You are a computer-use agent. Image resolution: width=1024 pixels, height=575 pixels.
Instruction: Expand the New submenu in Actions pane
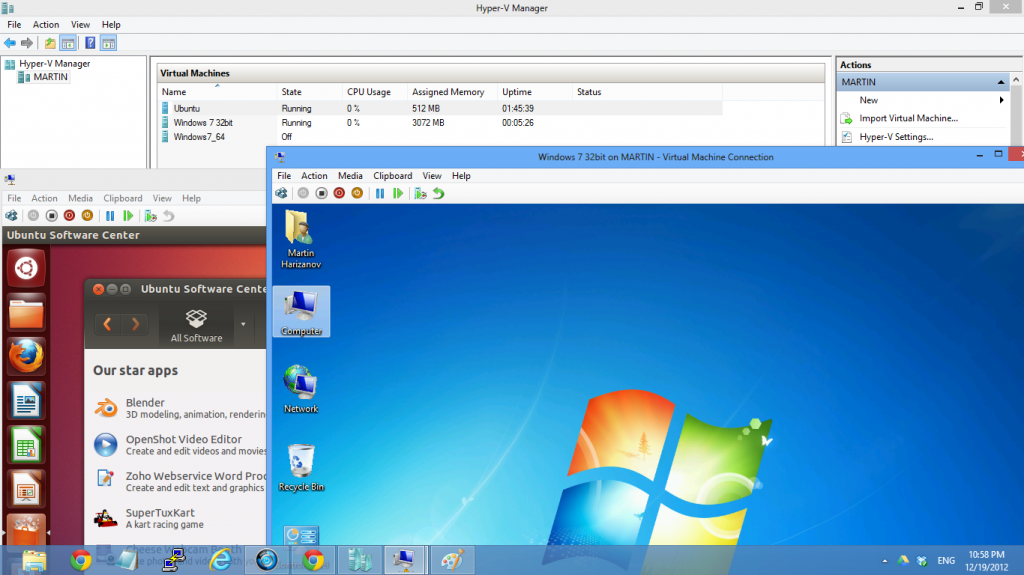pyautogui.click(x=1001, y=100)
